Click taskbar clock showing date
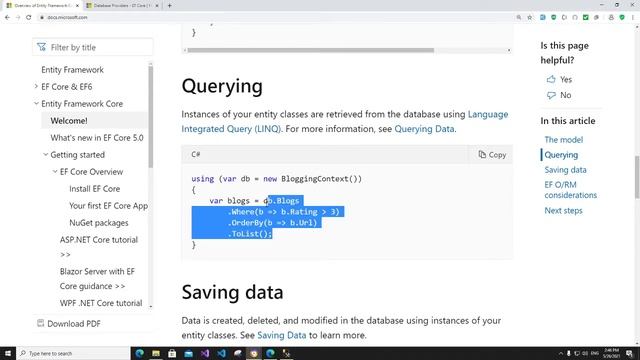Image resolution: width=640 pixels, height=360 pixels. click(x=611, y=353)
